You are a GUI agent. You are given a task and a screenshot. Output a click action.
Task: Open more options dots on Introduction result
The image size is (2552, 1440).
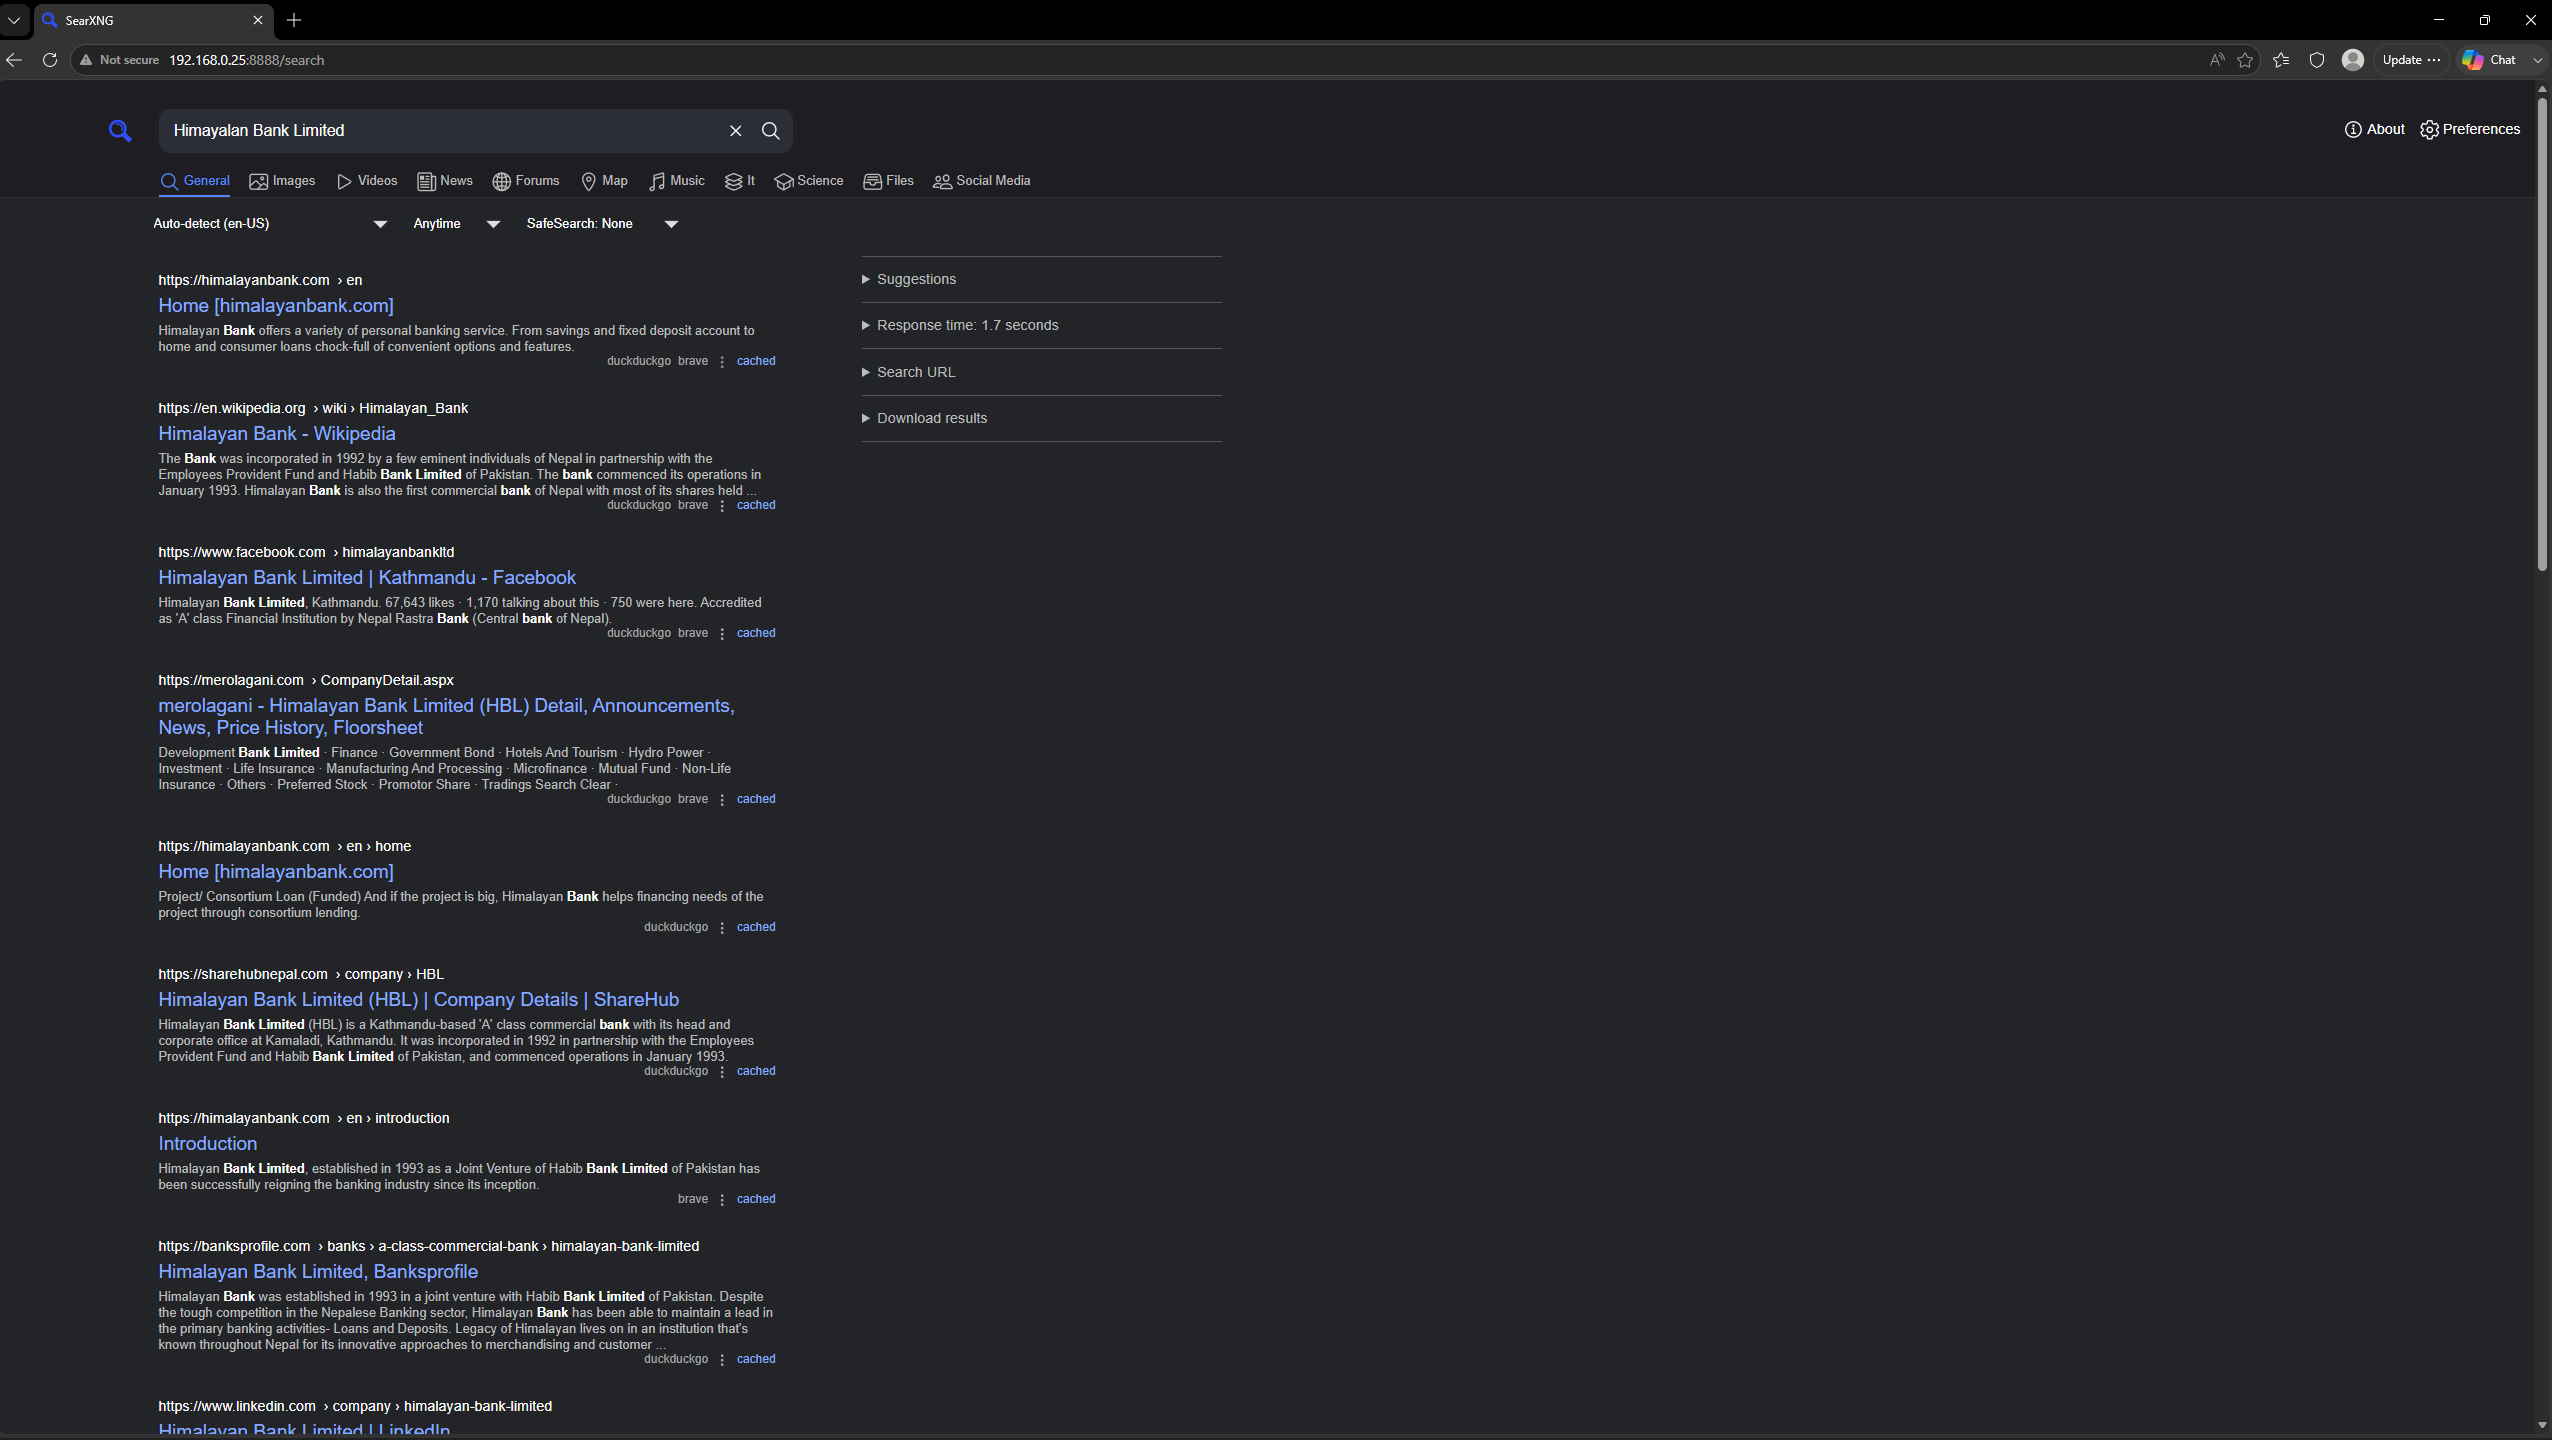(x=722, y=1200)
